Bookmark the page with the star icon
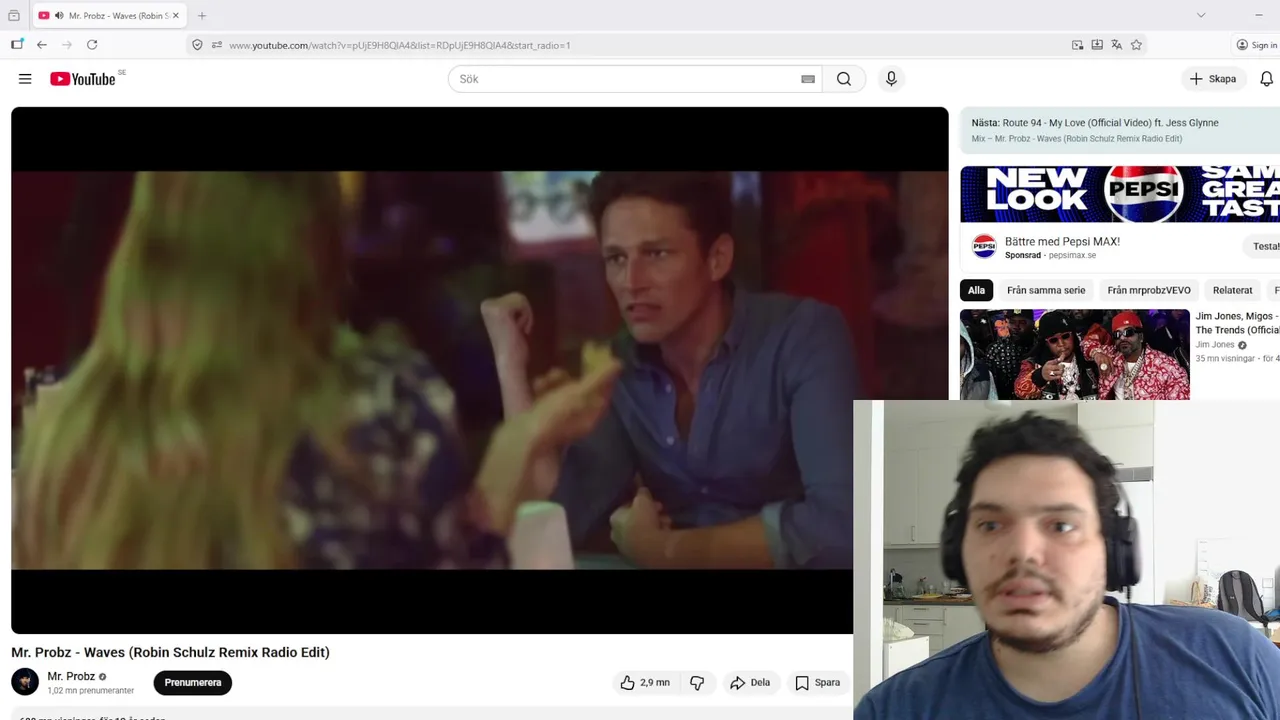 point(1136,45)
